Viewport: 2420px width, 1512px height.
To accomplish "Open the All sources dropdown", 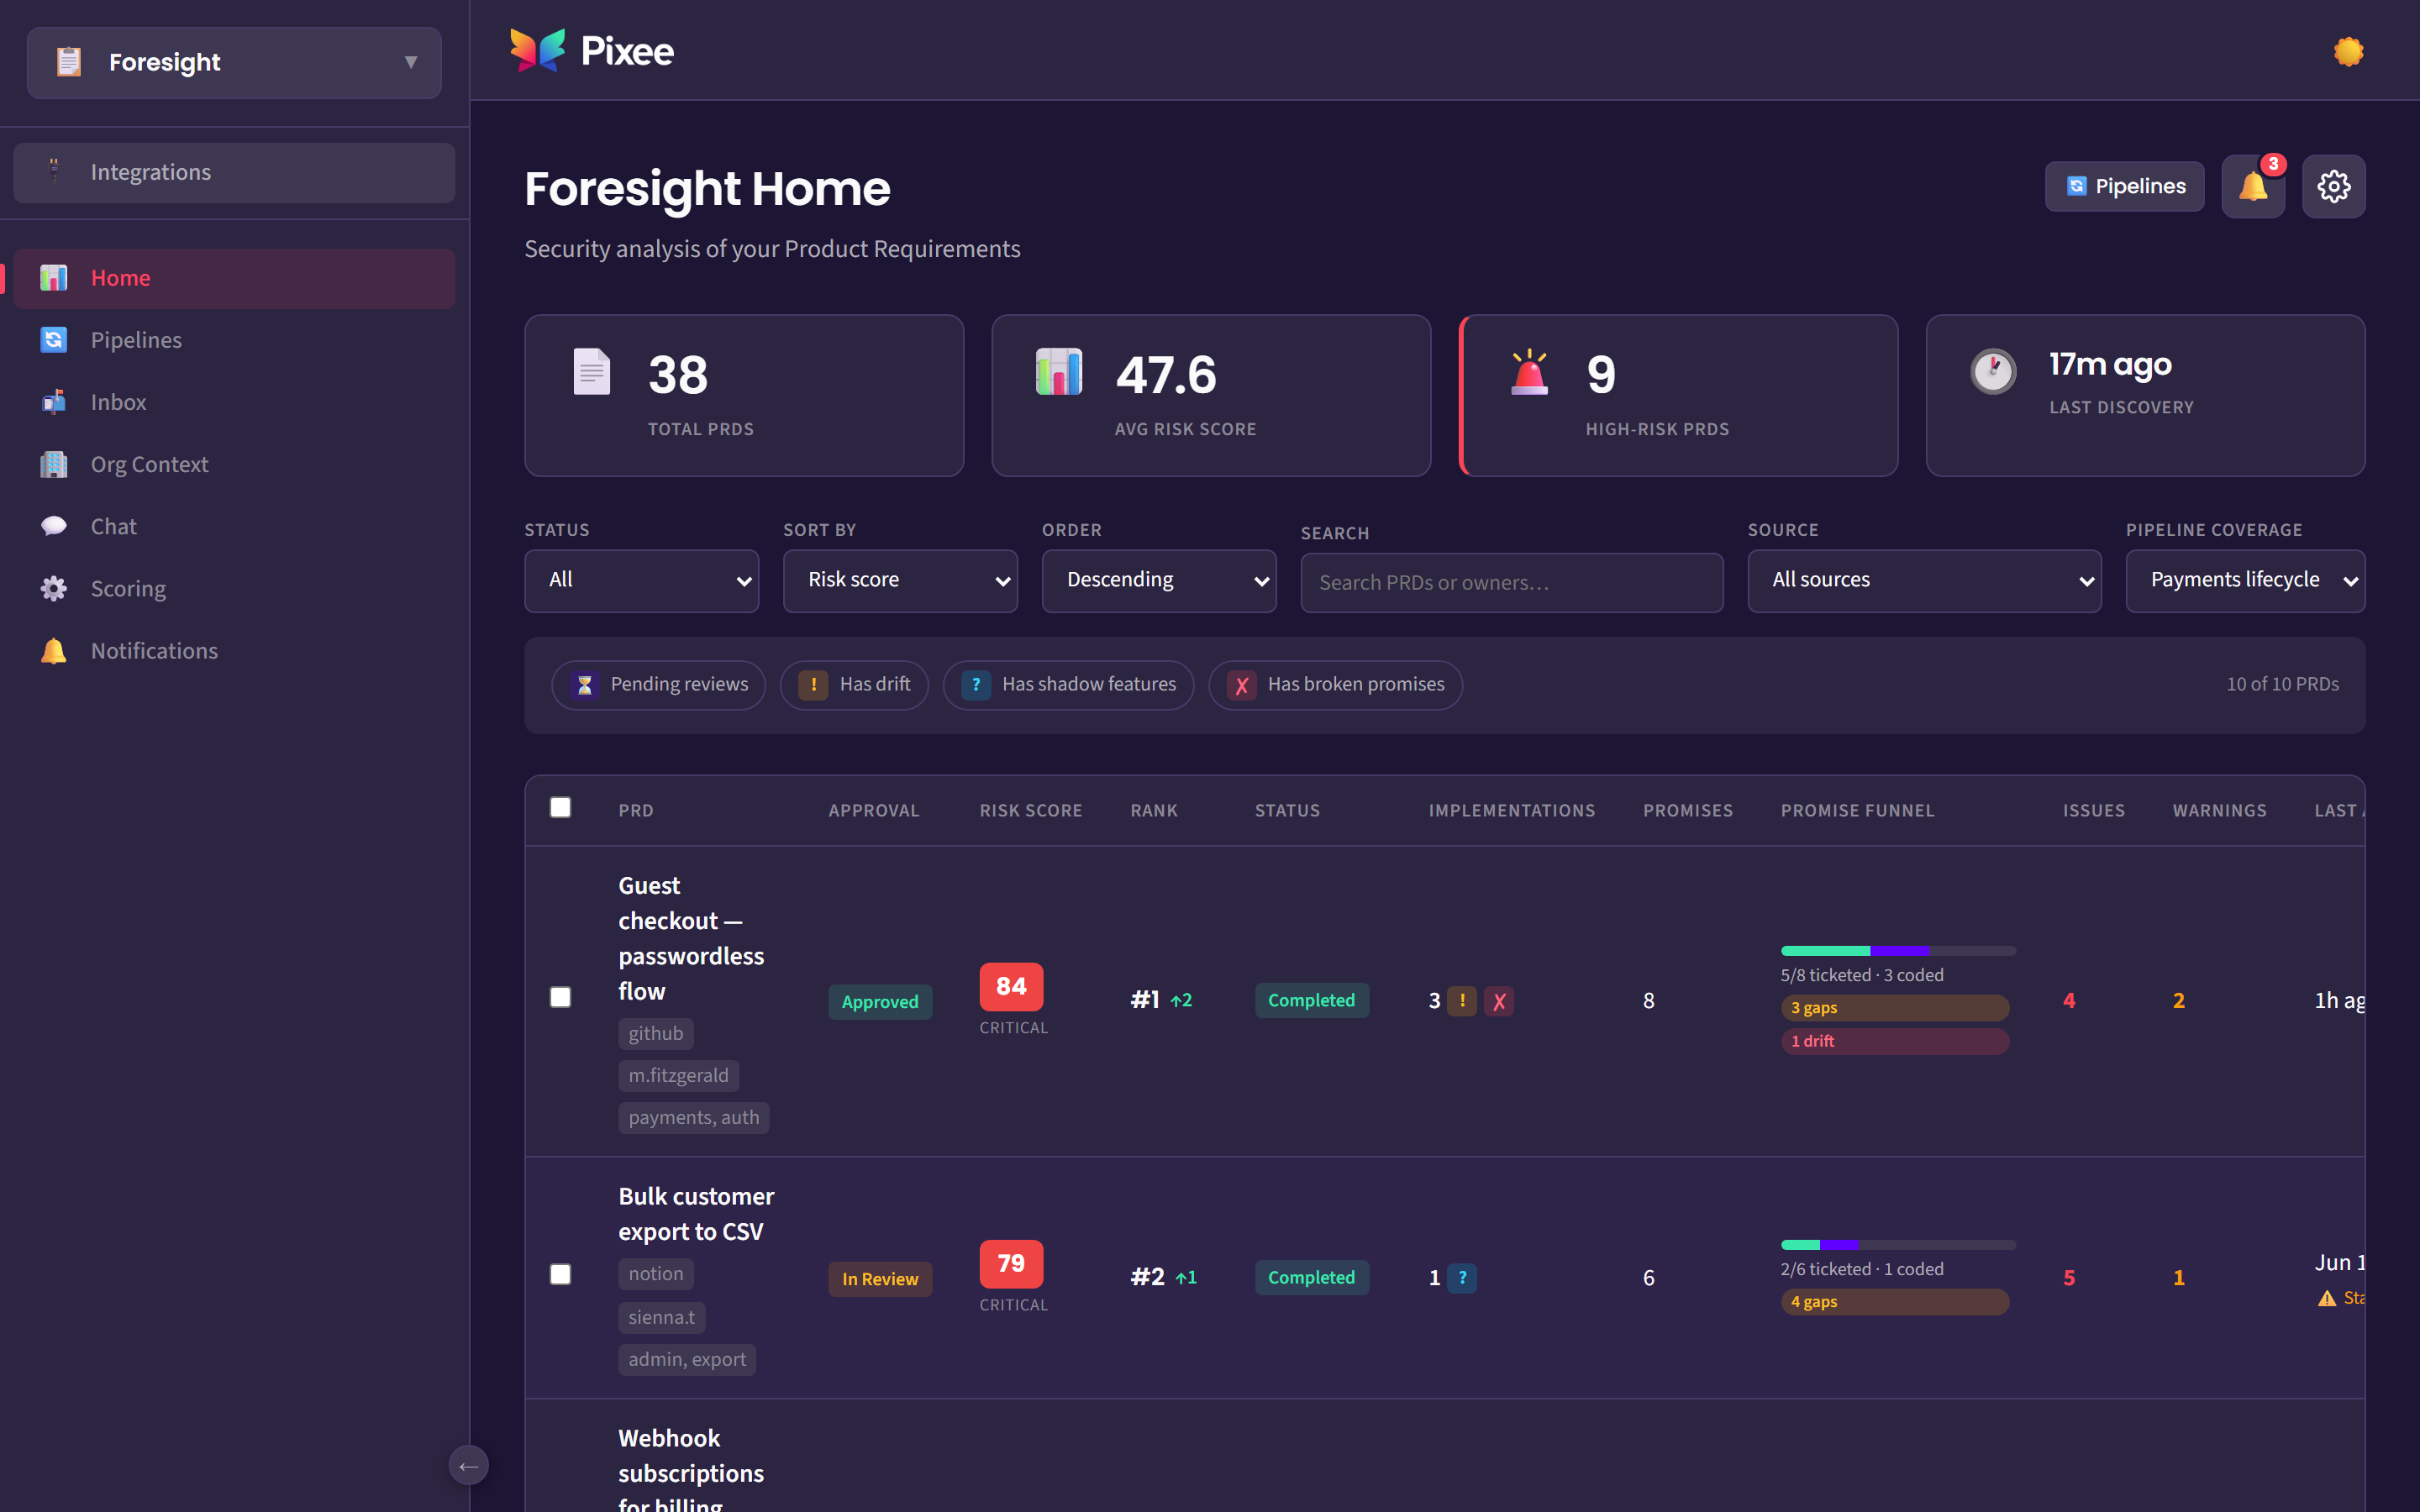I will 1924,580.
